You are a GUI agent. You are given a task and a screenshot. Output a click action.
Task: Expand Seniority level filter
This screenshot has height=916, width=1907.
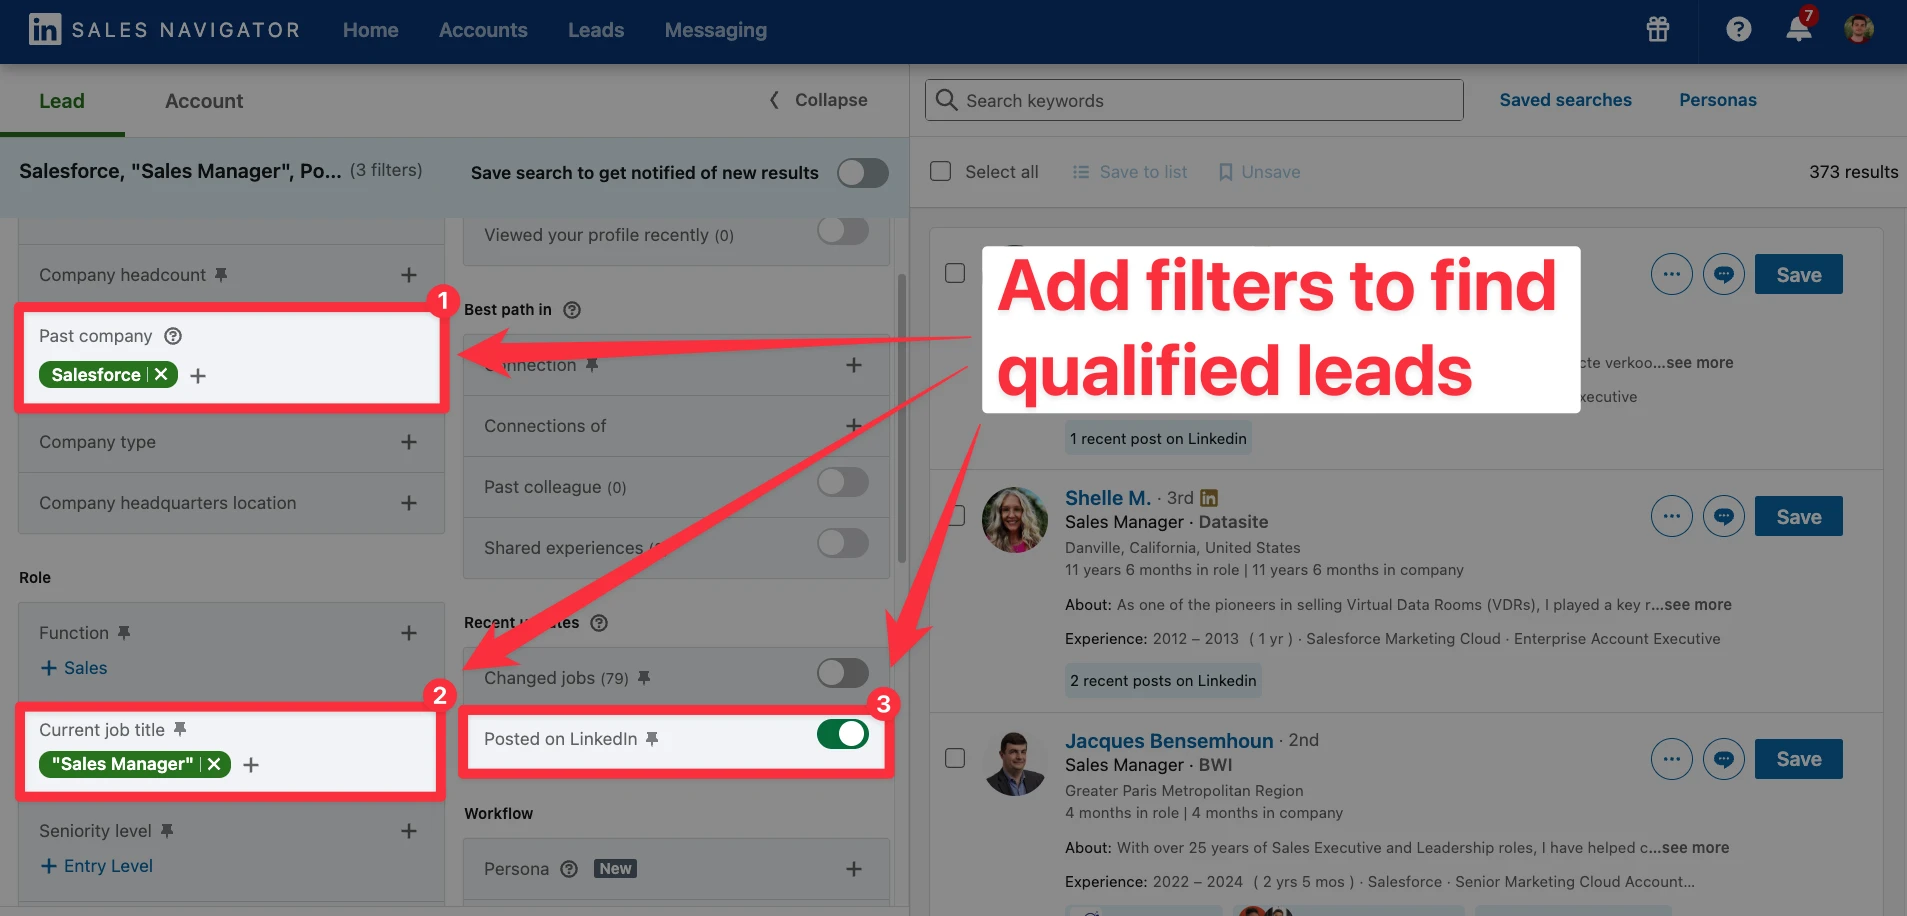click(409, 831)
